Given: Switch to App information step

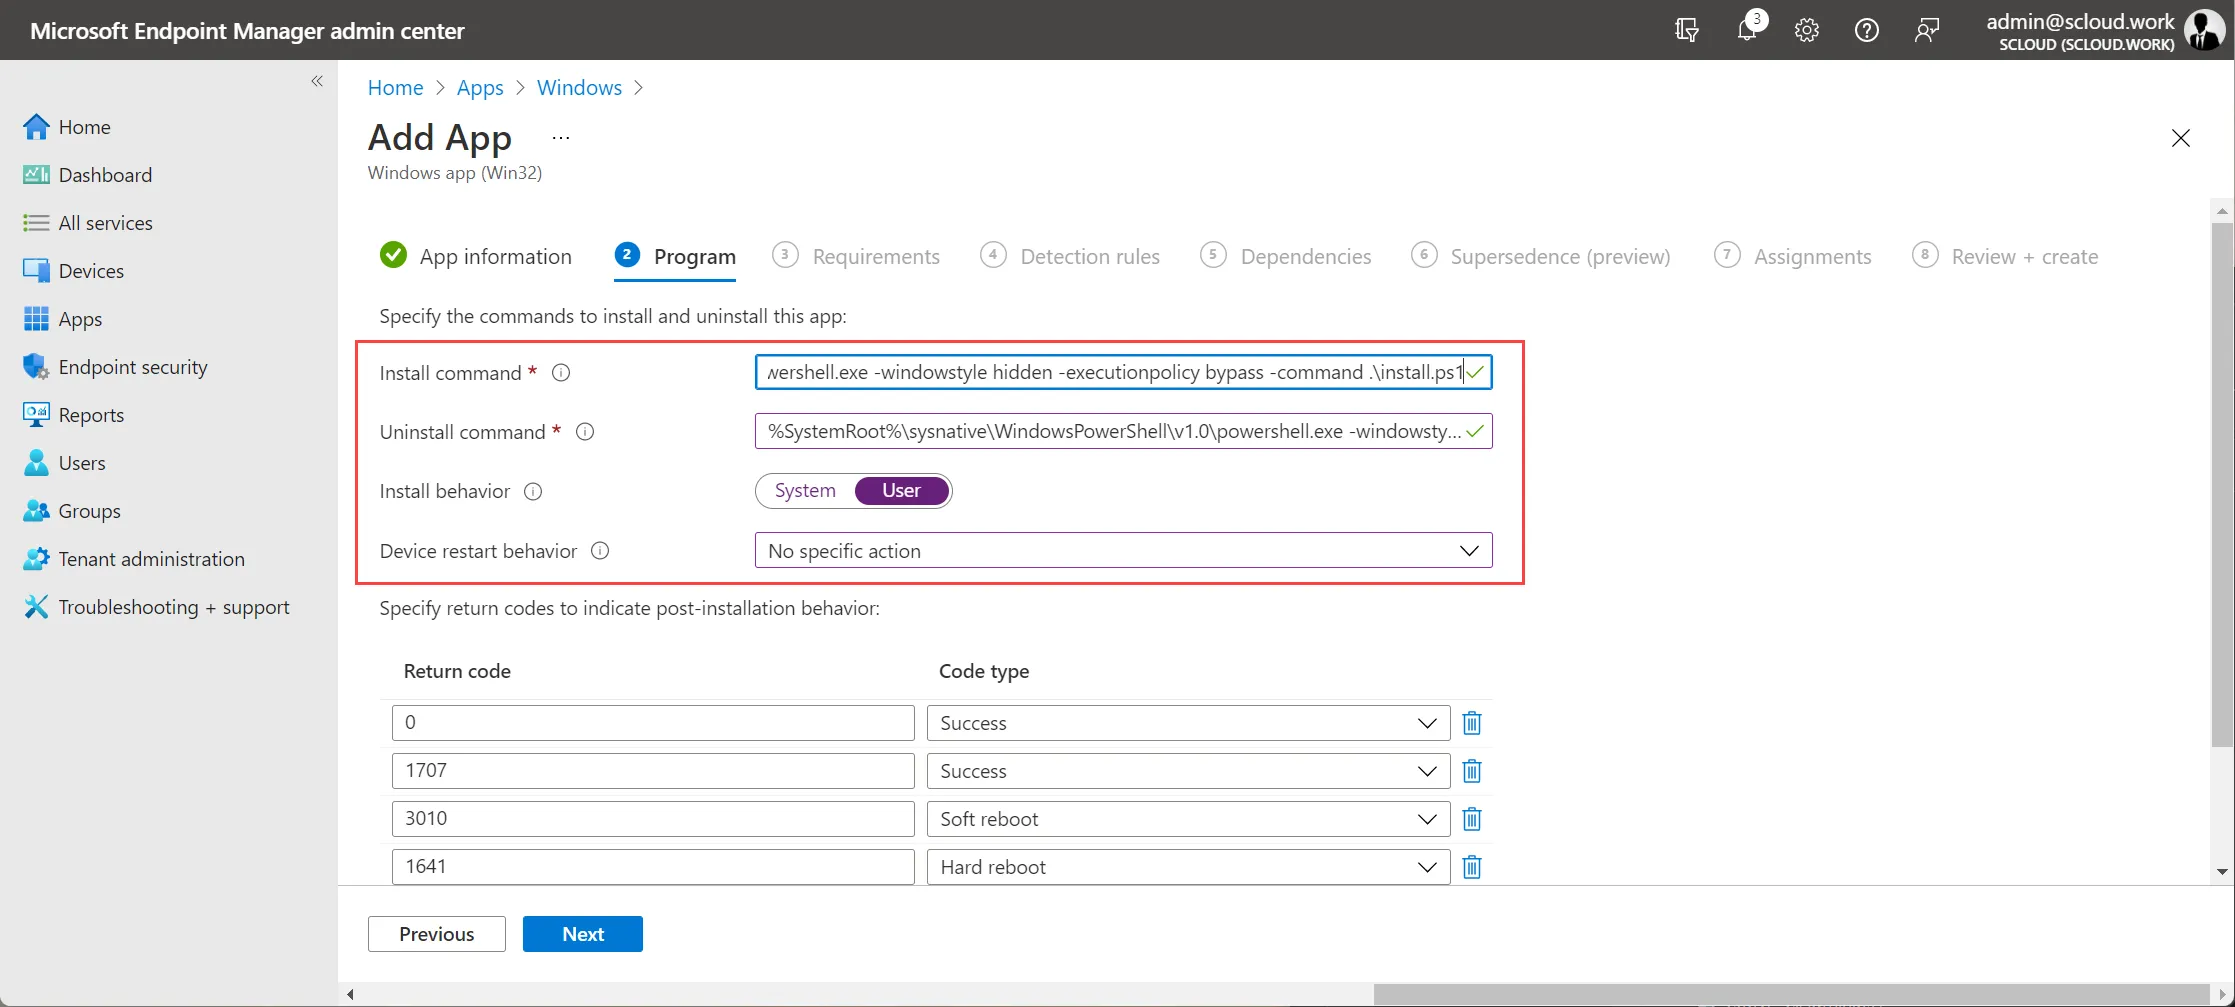Looking at the screenshot, I should click(x=476, y=256).
